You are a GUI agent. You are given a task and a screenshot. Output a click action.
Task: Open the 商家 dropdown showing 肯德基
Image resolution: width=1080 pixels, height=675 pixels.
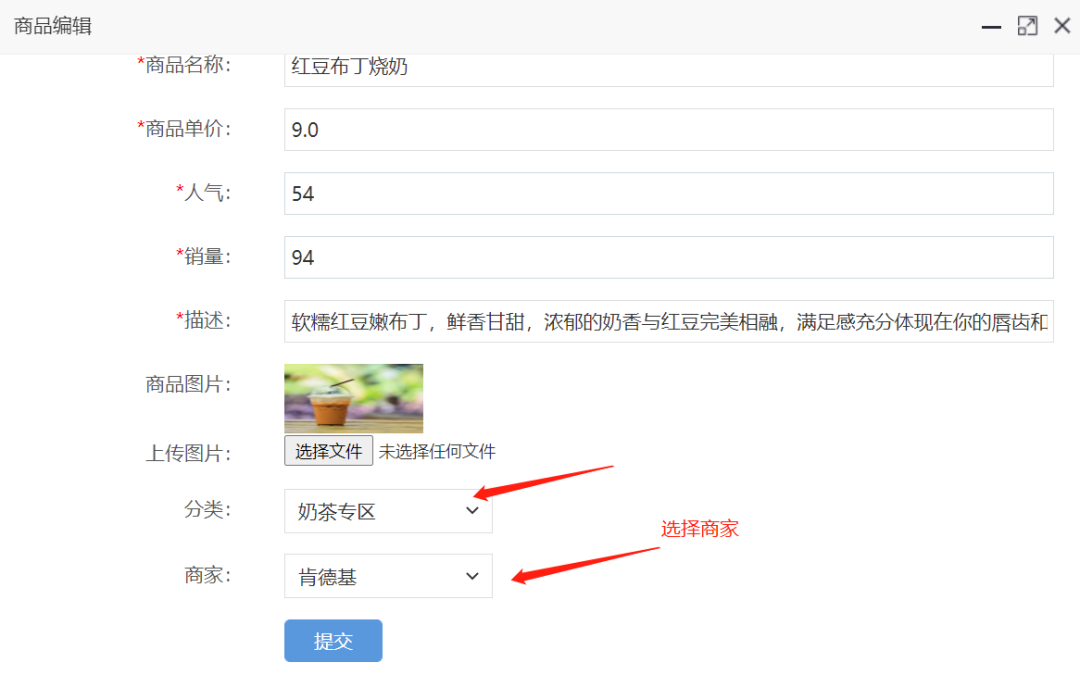388,576
